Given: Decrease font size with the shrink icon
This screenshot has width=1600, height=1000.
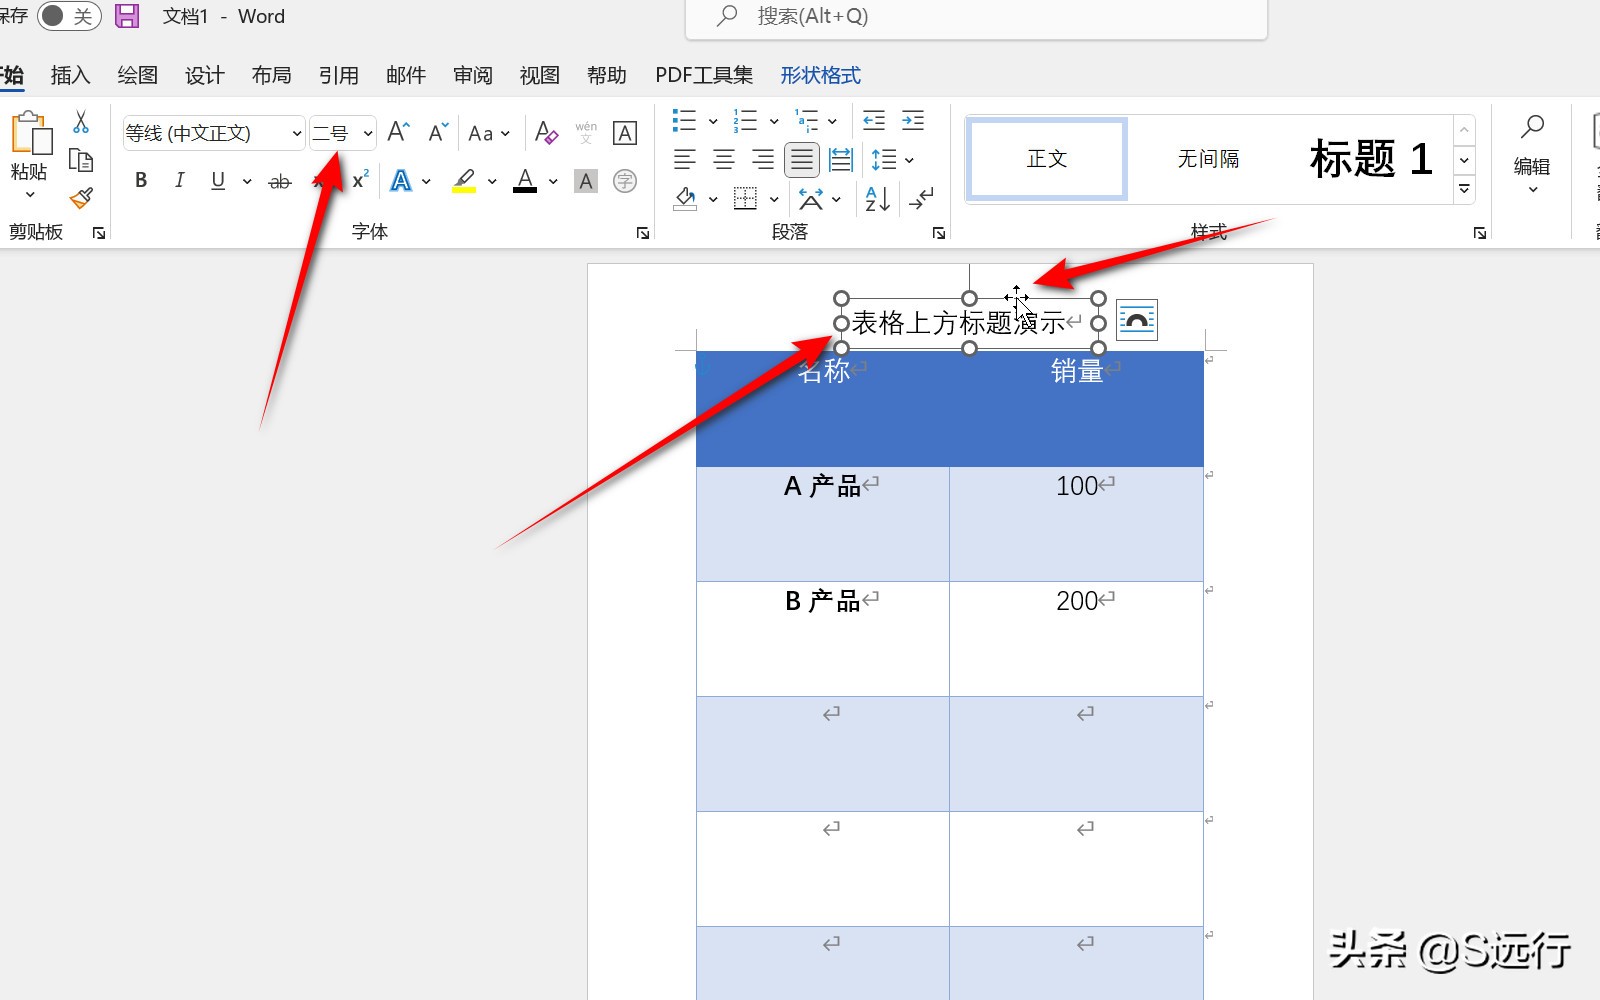Looking at the screenshot, I should pos(438,132).
